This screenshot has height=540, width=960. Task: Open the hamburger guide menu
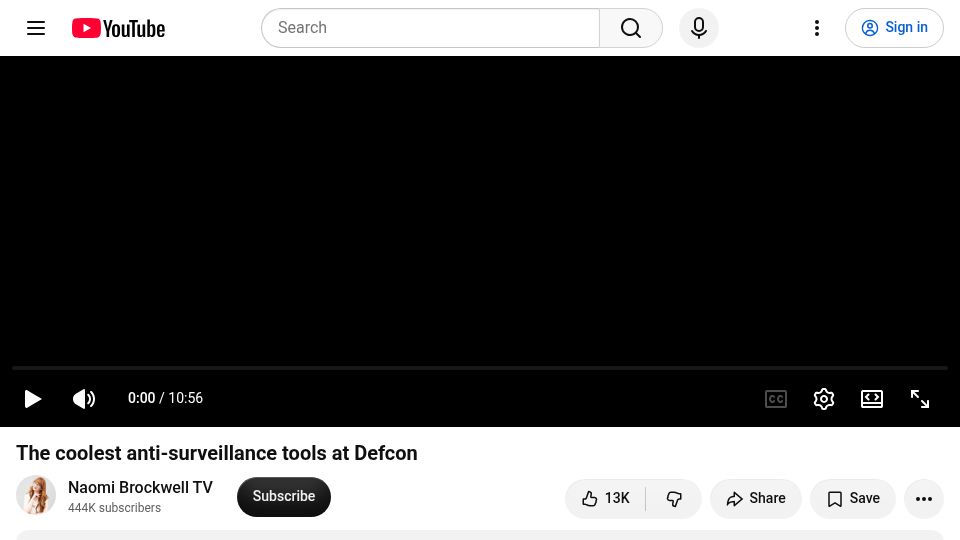point(36,28)
